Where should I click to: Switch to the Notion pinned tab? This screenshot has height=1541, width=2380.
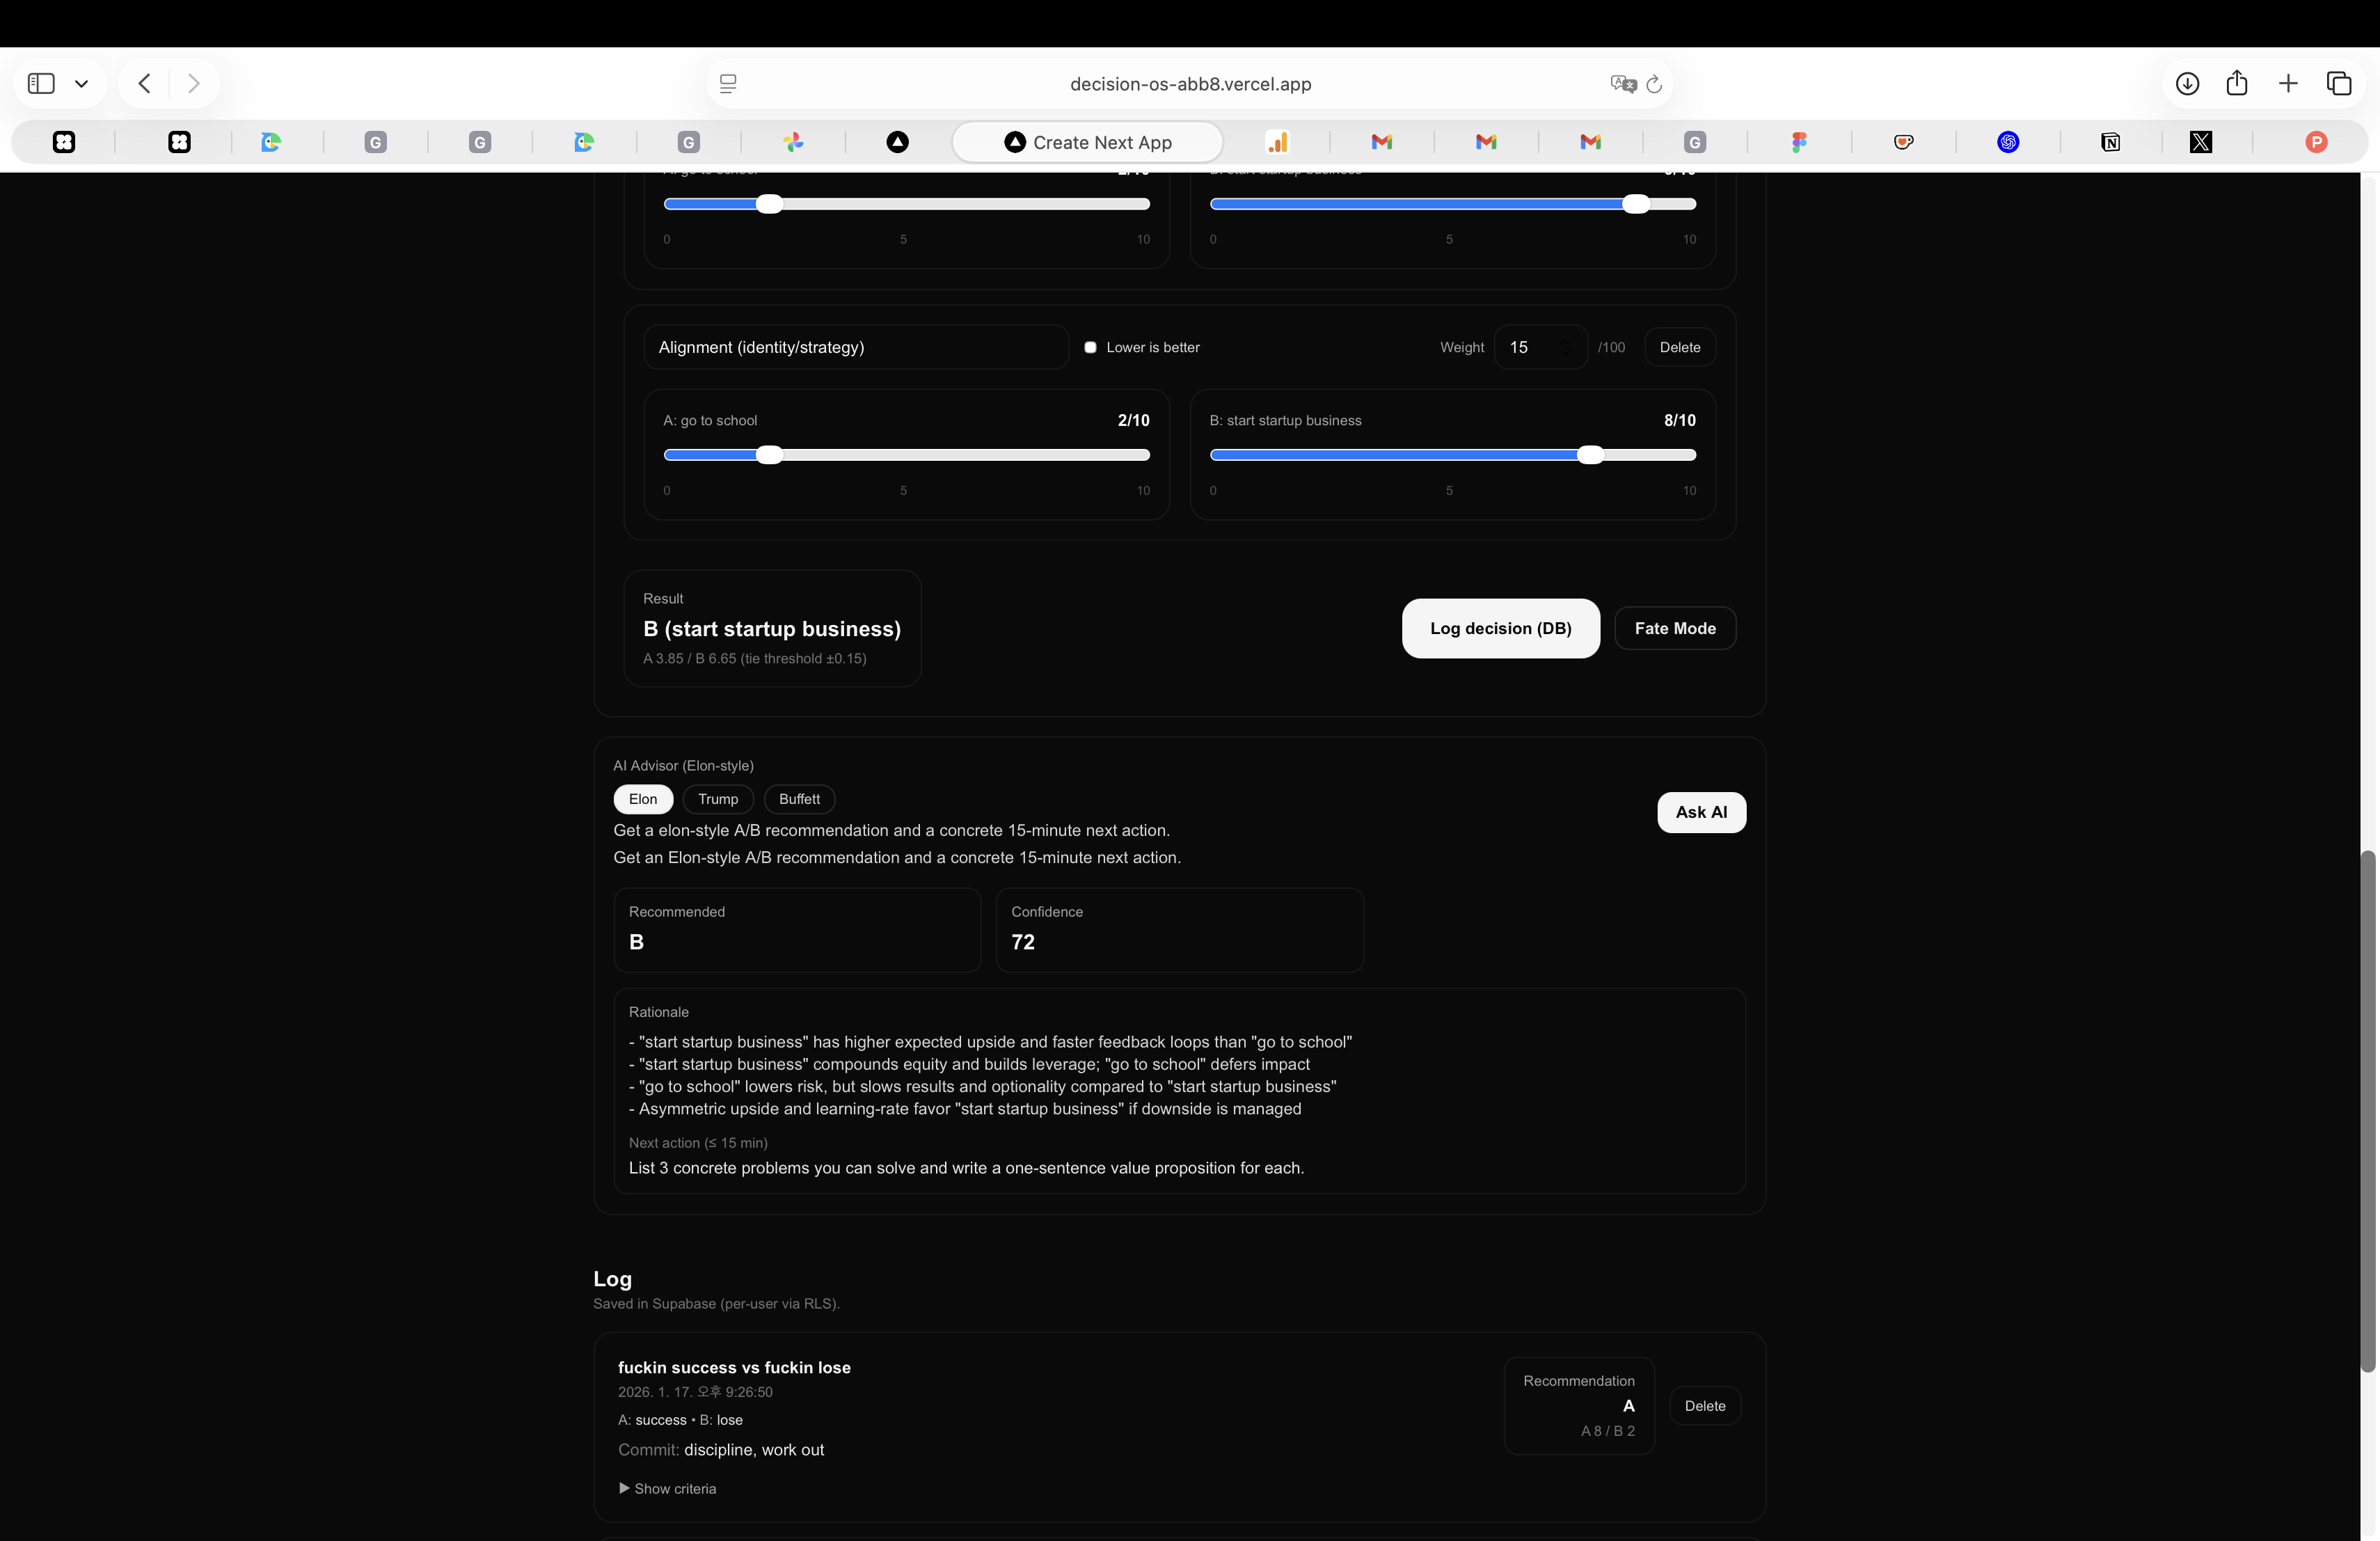tap(2110, 142)
